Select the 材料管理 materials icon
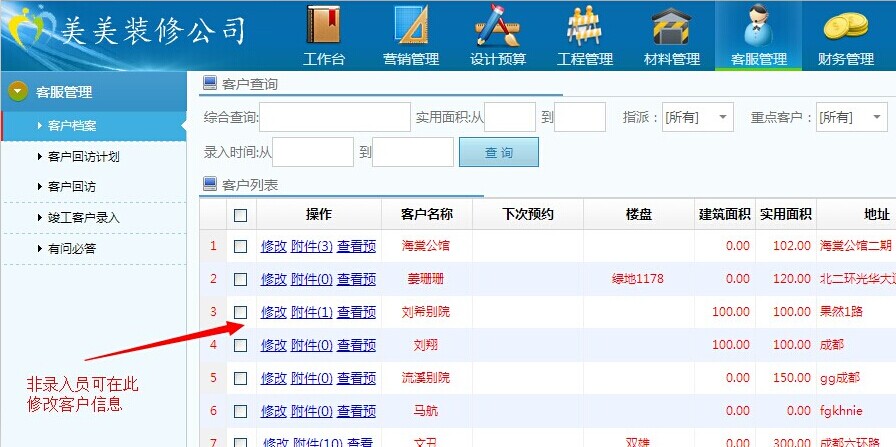This screenshot has height=447, width=896. [671, 27]
